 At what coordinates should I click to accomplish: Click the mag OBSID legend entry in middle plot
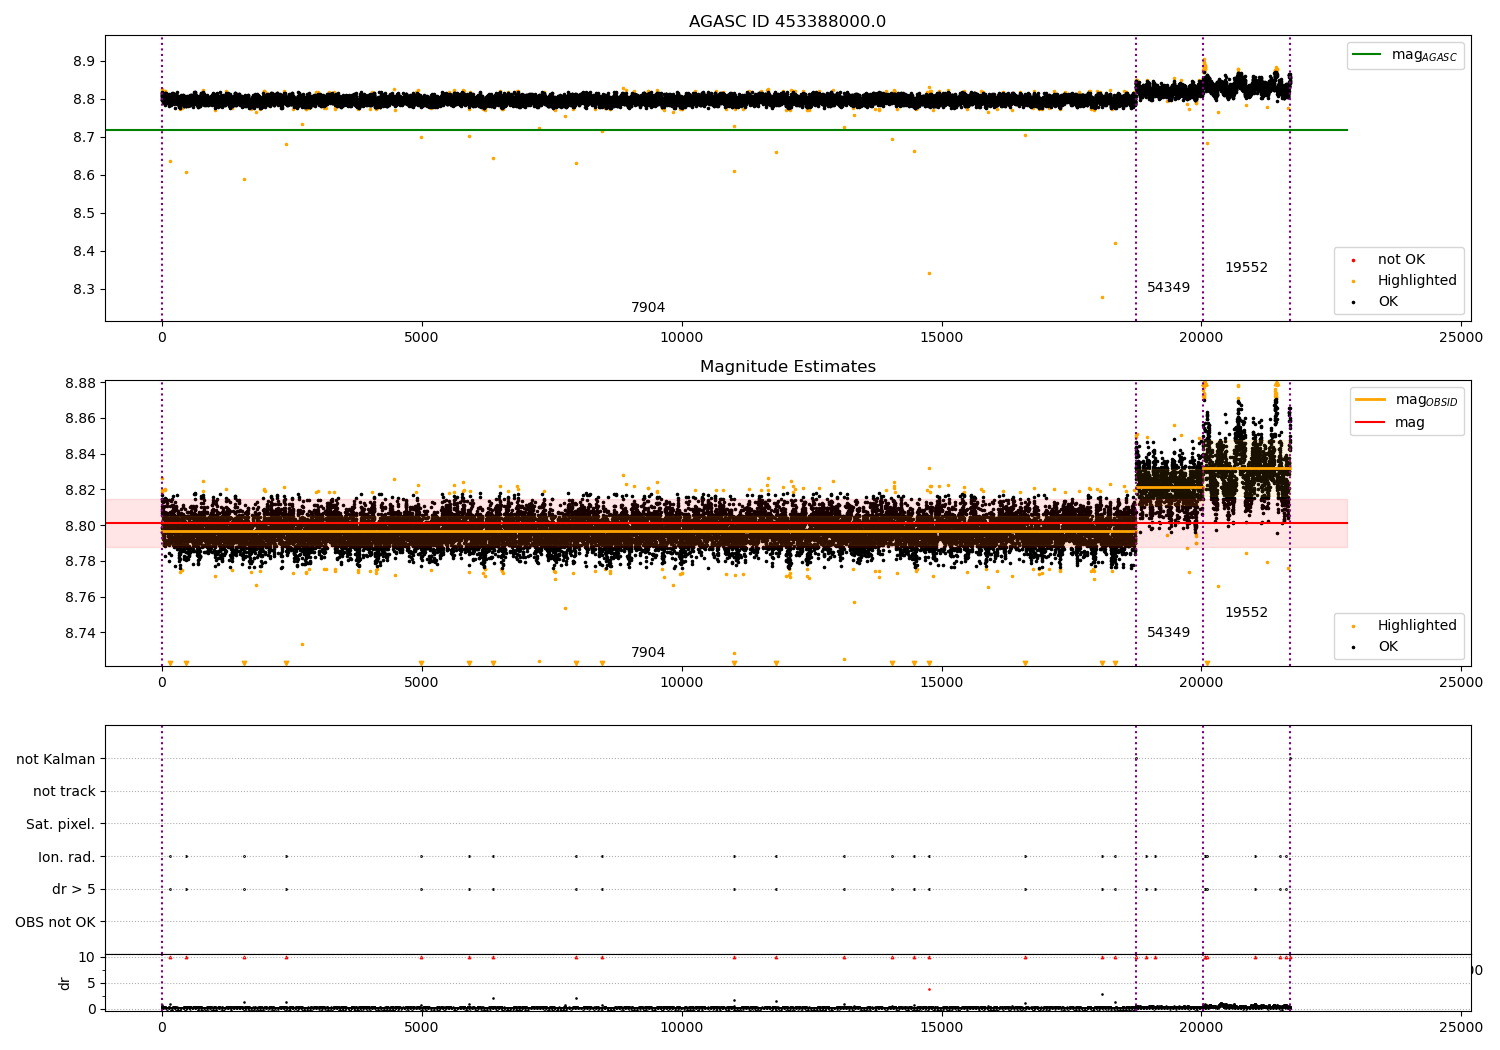point(1407,400)
